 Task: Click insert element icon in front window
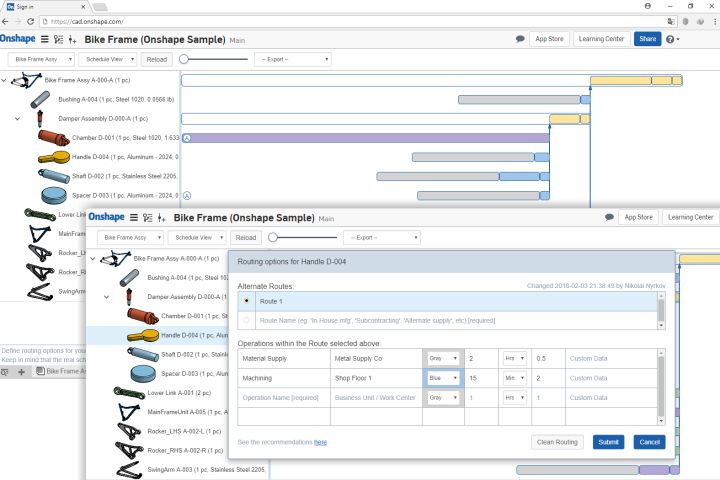pos(161,218)
